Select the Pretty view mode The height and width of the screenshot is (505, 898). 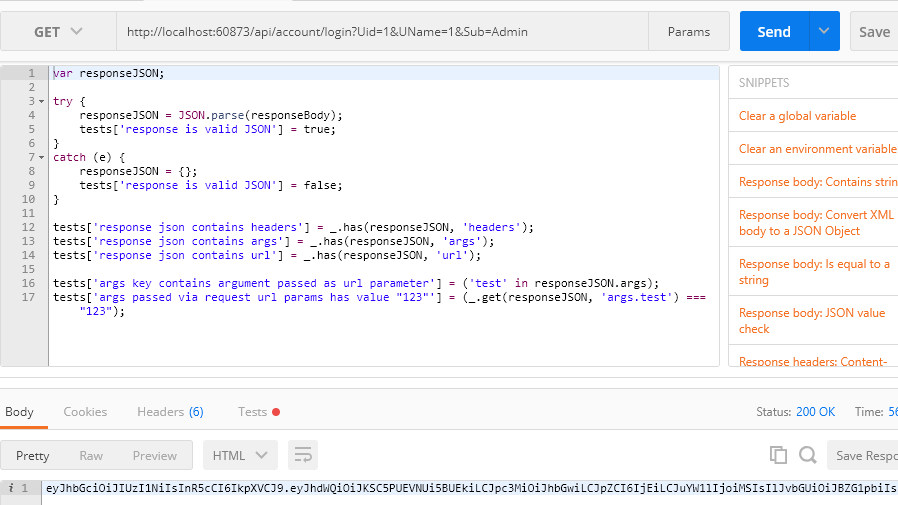(x=33, y=455)
